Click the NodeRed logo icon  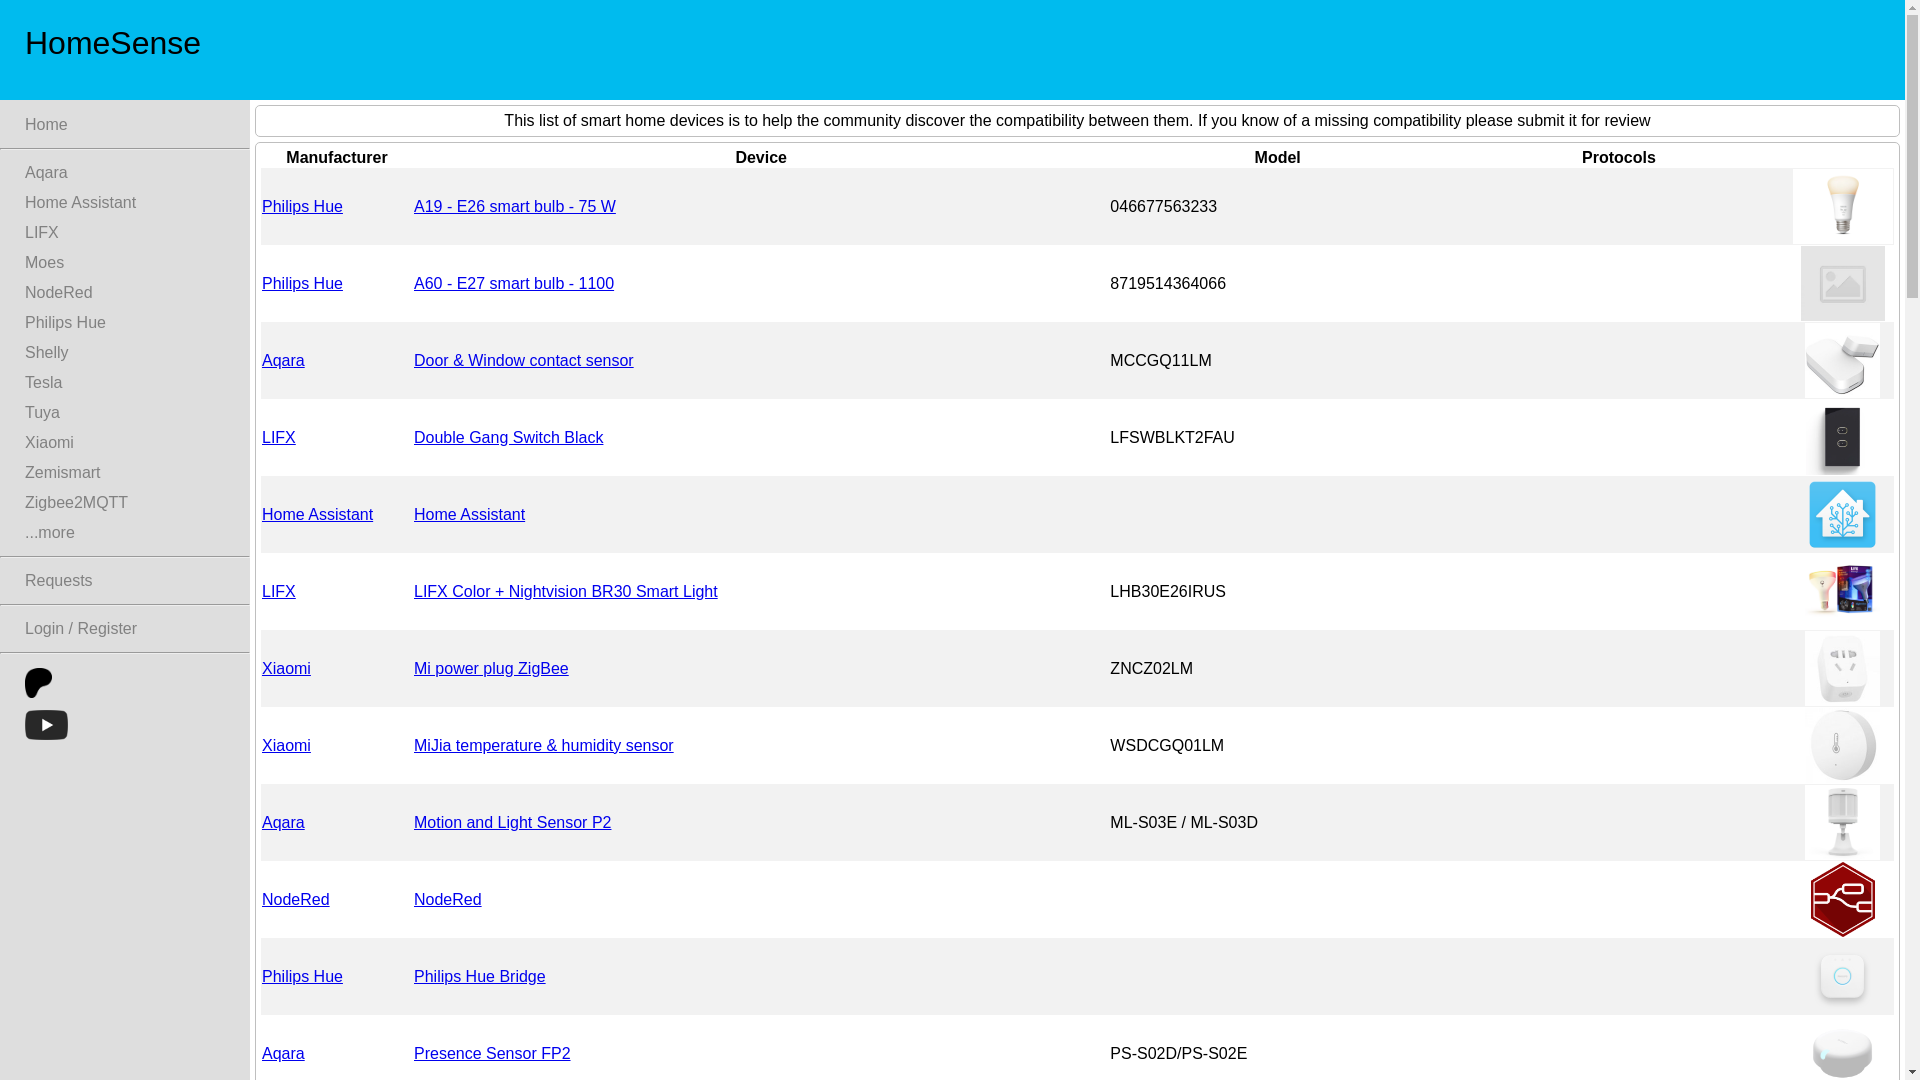[1842, 900]
